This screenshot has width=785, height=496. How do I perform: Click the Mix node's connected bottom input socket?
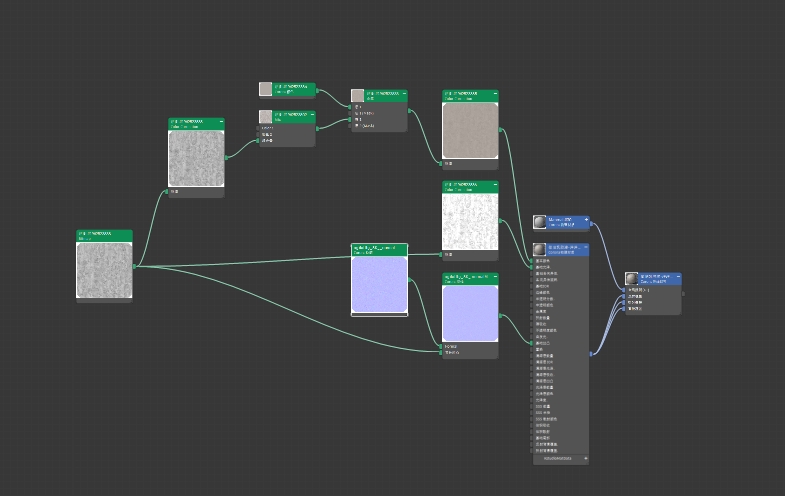pos(258,141)
